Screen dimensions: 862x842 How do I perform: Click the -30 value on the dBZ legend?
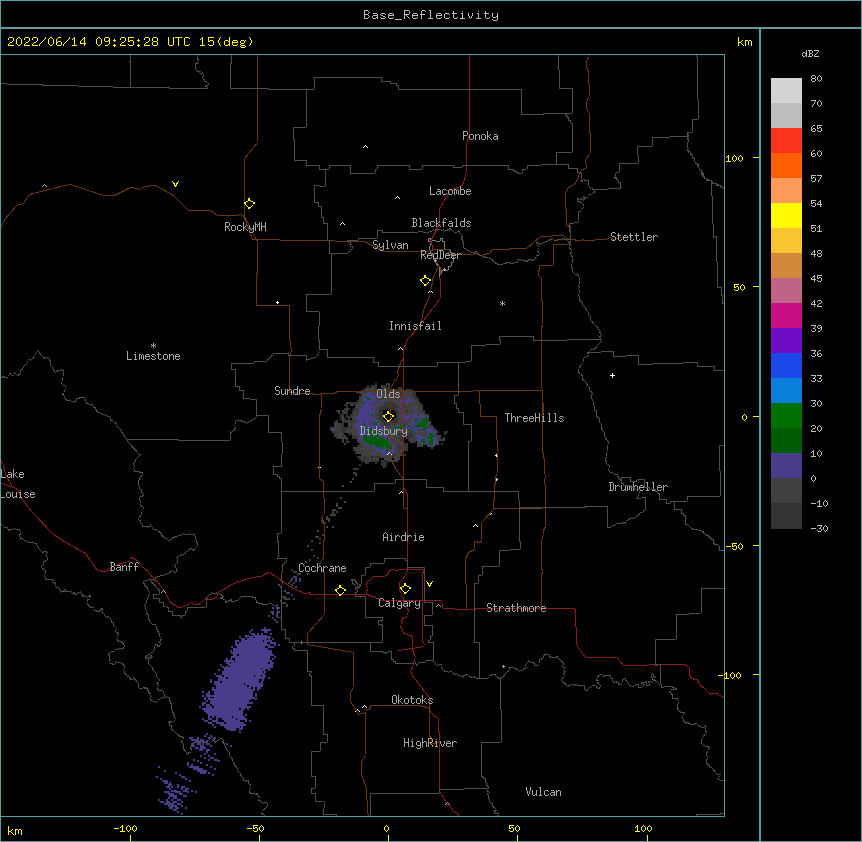point(819,528)
